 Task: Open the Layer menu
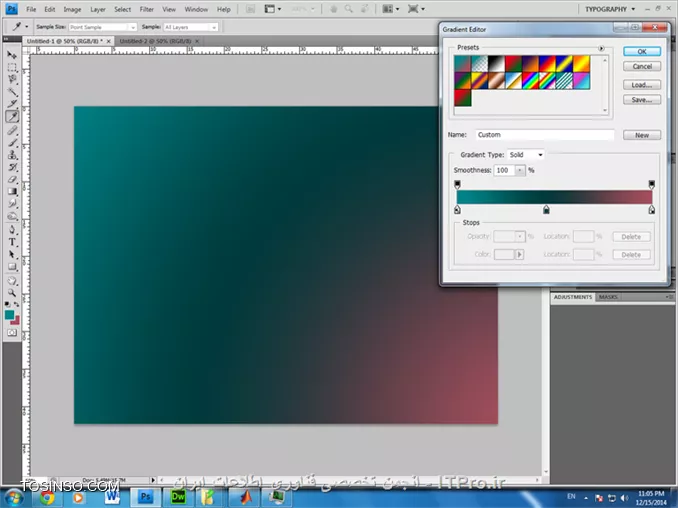(98, 9)
